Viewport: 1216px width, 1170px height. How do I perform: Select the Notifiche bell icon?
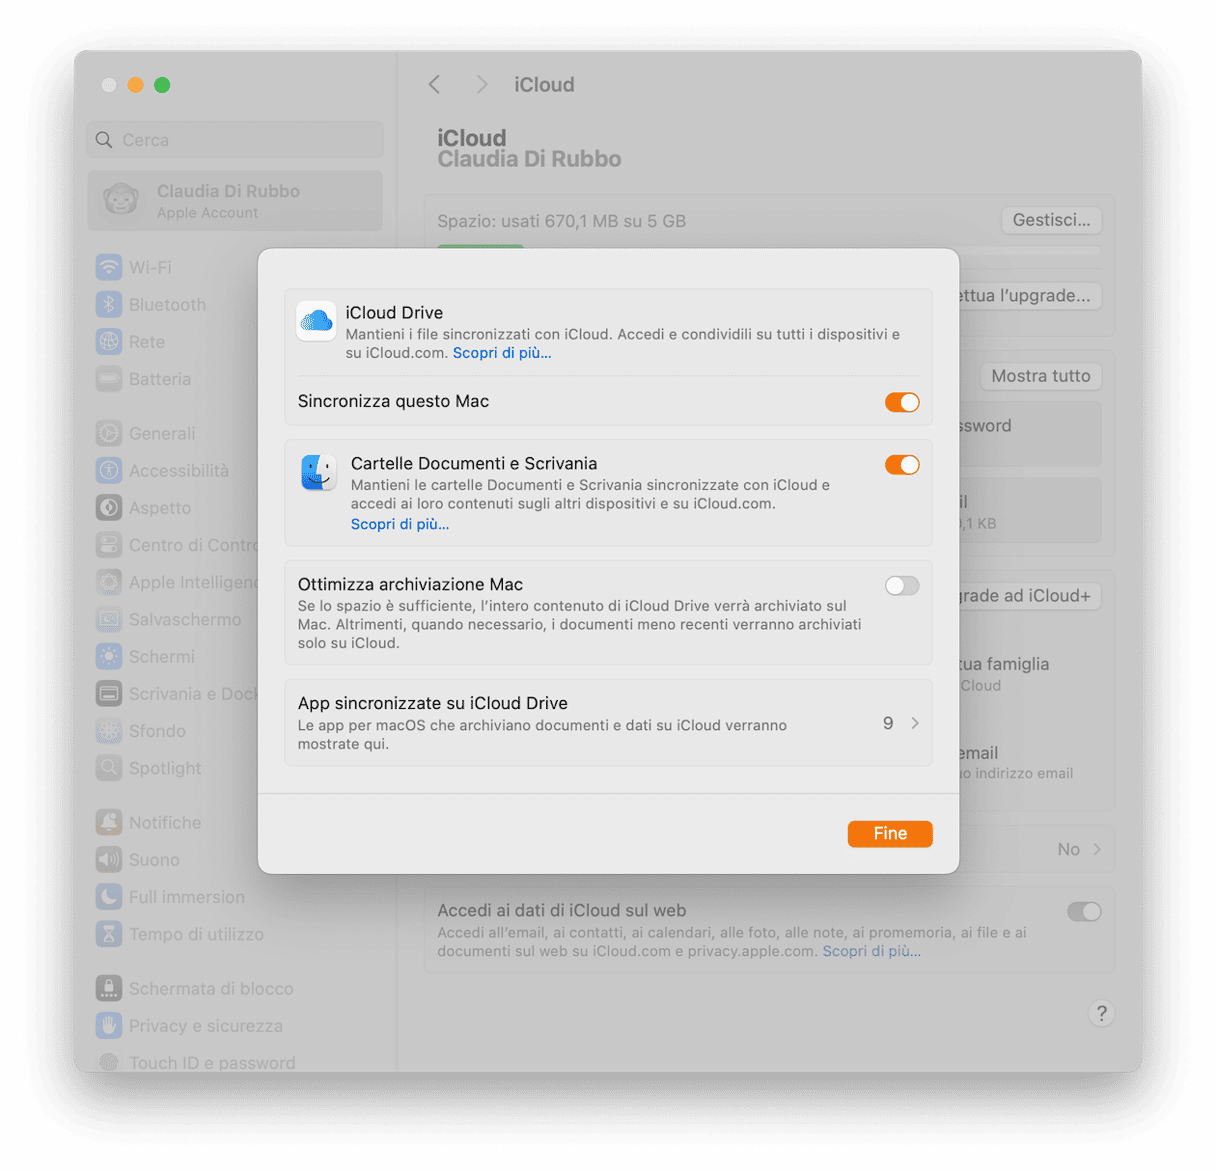(109, 823)
